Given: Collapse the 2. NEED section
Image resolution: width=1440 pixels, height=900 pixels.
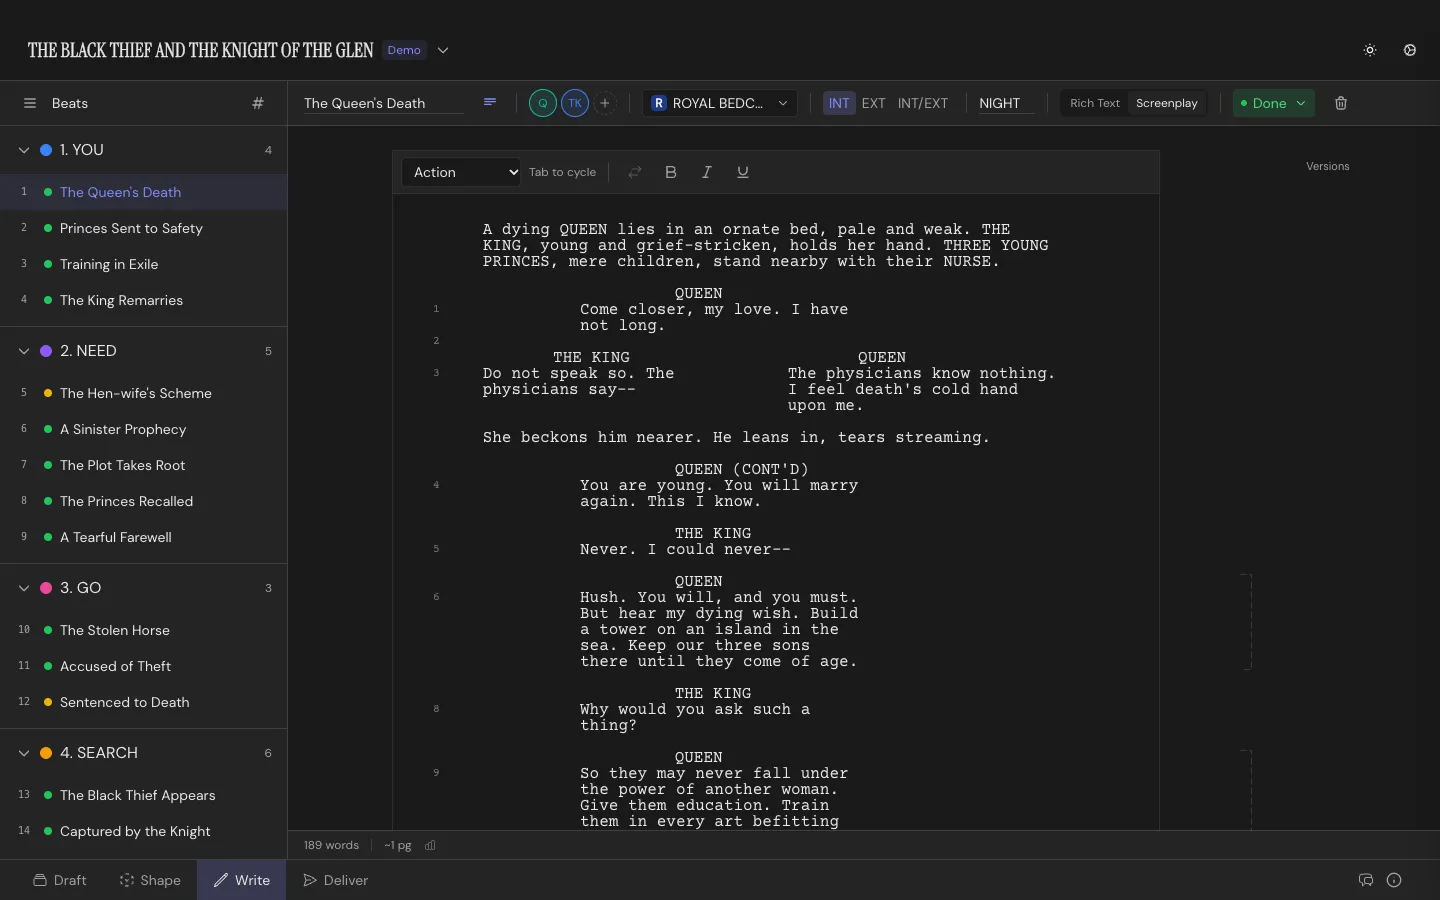Looking at the screenshot, I should pyautogui.click(x=24, y=351).
